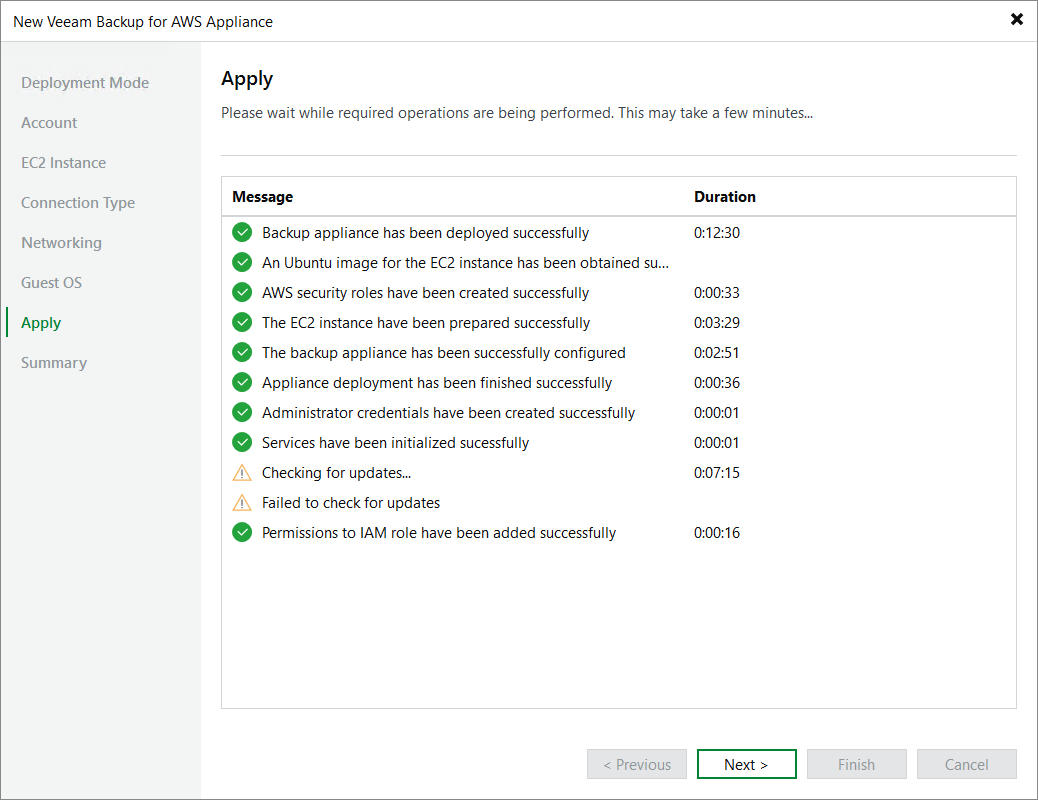Click the check icon for IAM role permissions

(x=242, y=532)
